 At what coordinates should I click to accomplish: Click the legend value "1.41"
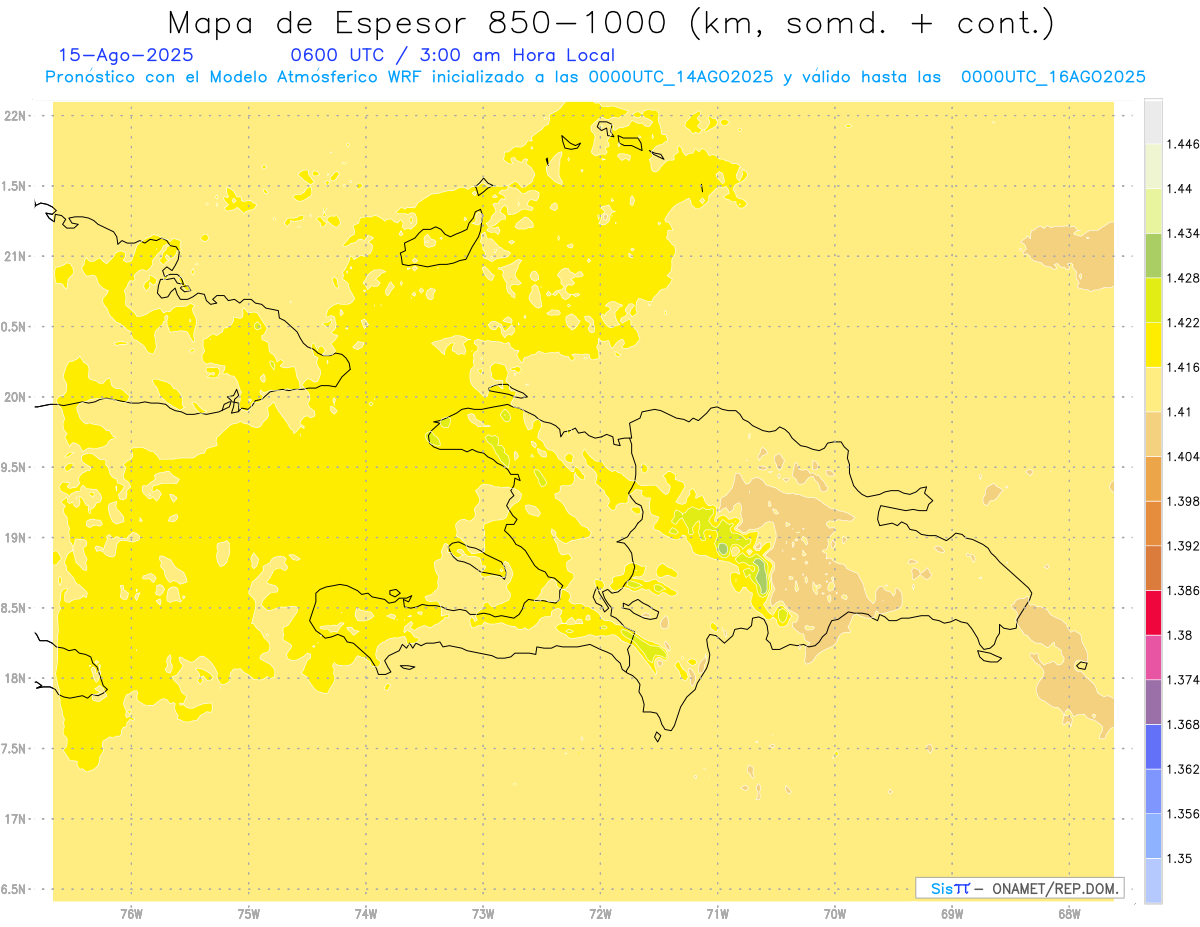1180,412
